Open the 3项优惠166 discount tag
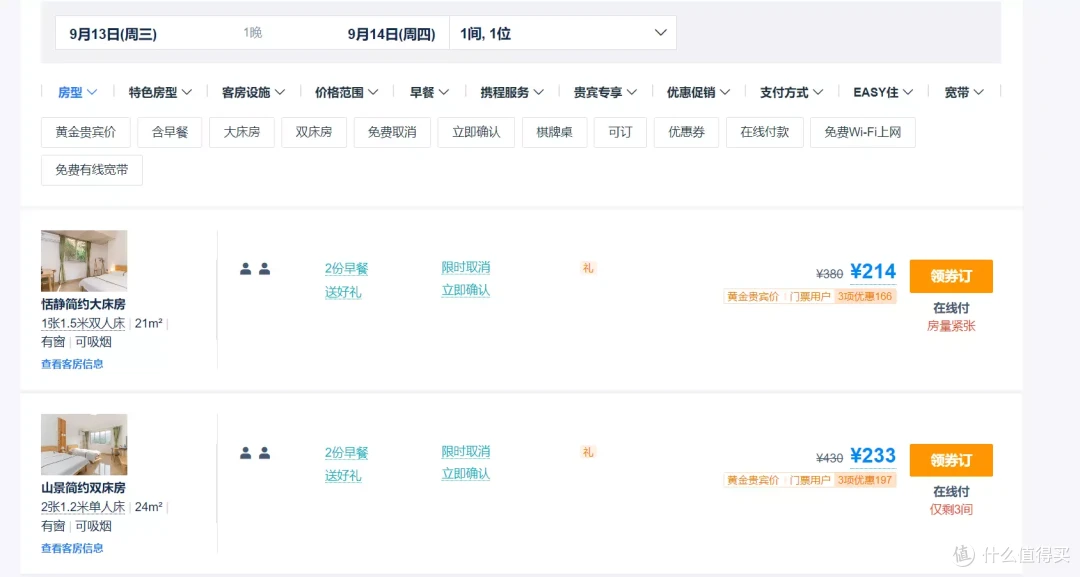Screen dimensions: 1080x577 [864, 297]
